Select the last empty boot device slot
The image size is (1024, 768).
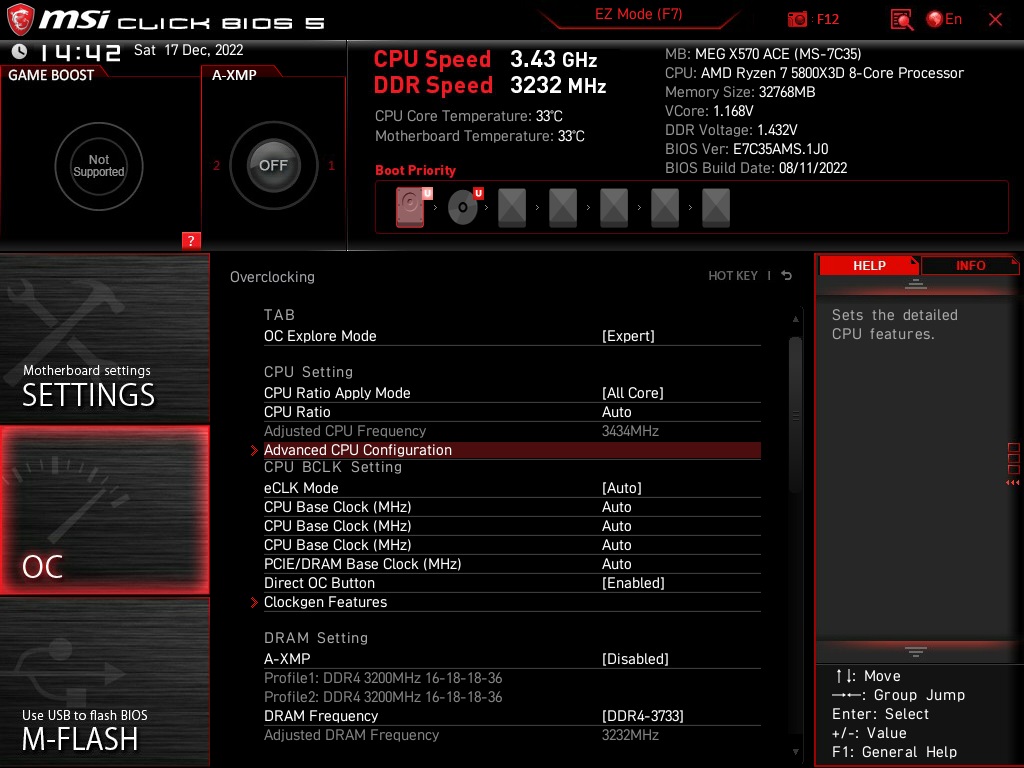tap(716, 208)
